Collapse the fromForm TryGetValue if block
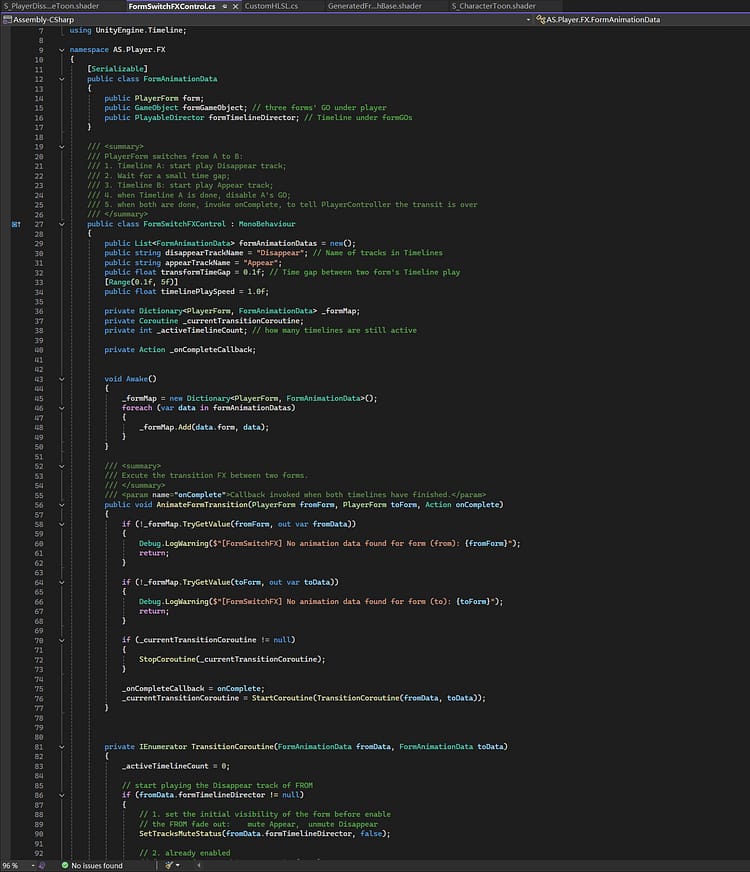 click(62, 524)
